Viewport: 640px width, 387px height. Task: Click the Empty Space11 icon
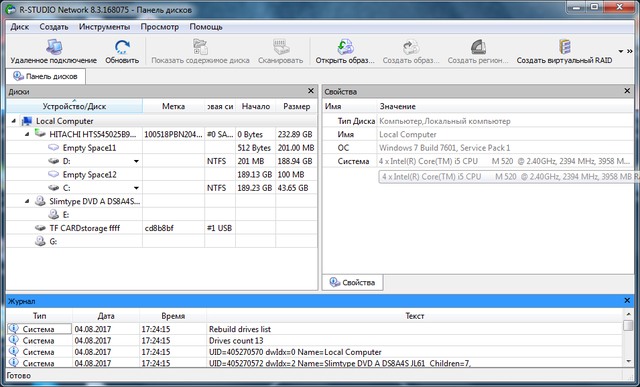tap(53, 147)
